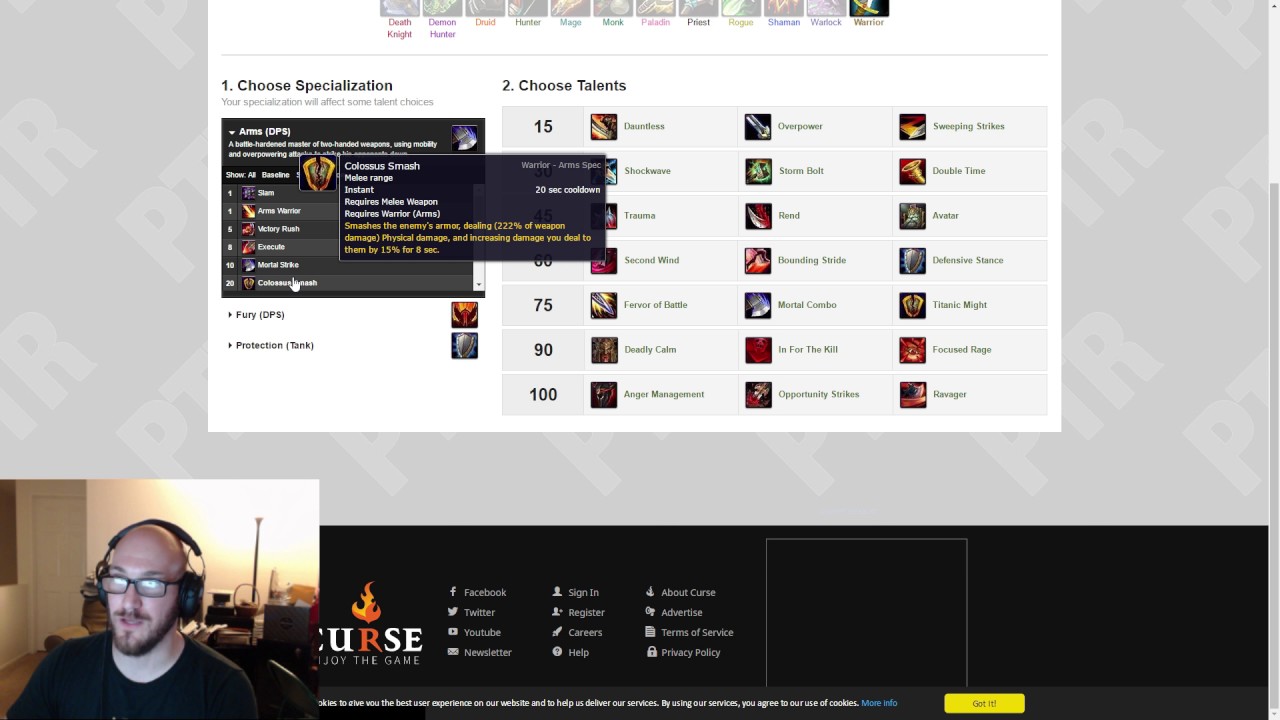Select the Storm Bolt talent icon

[758, 171]
